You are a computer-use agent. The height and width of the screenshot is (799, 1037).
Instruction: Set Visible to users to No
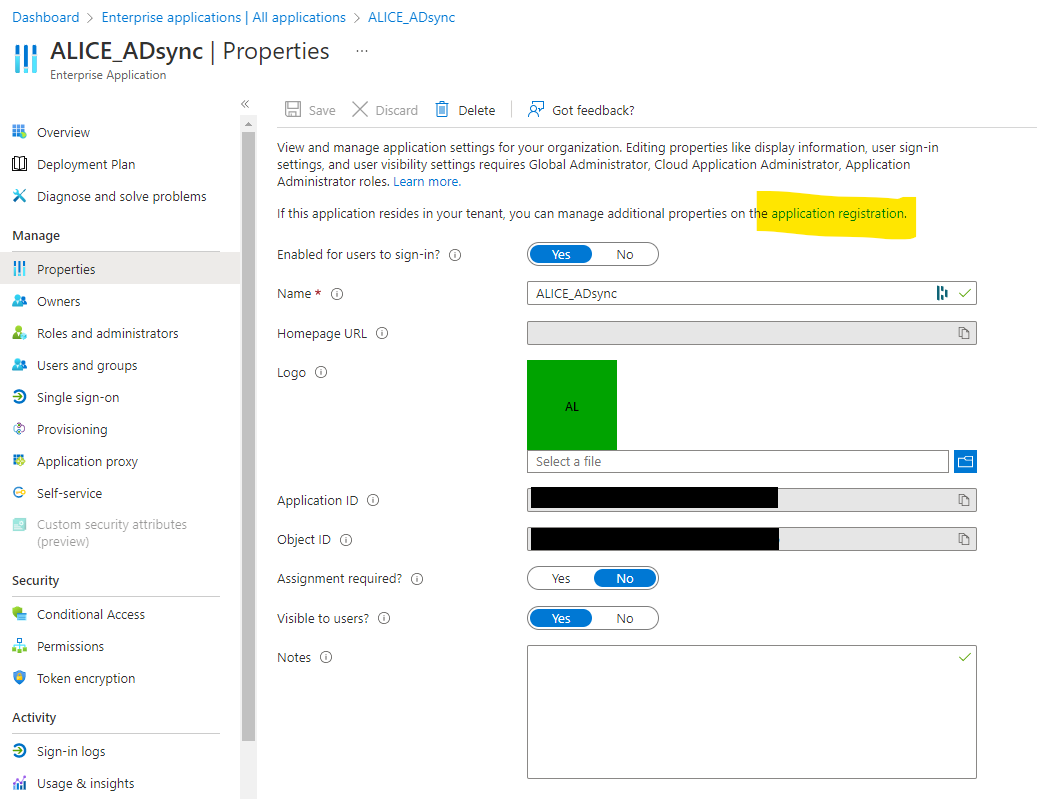point(625,618)
